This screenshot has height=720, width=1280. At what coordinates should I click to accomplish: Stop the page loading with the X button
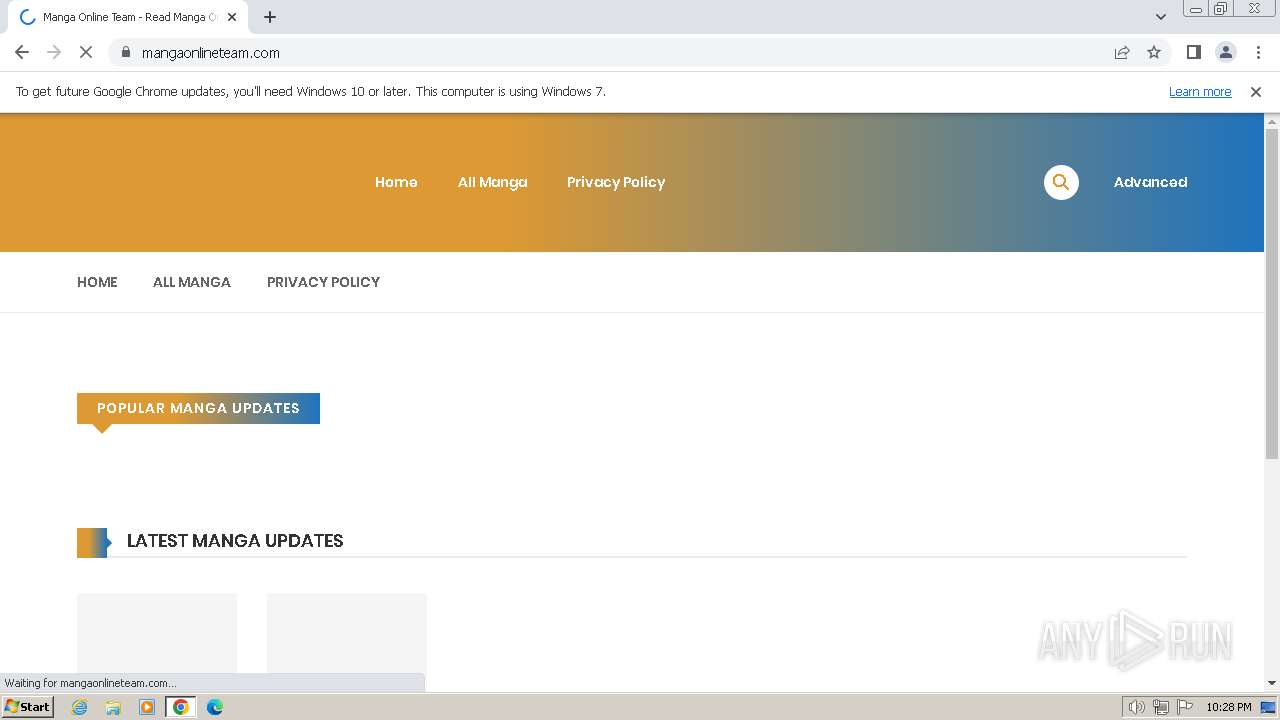click(x=86, y=52)
